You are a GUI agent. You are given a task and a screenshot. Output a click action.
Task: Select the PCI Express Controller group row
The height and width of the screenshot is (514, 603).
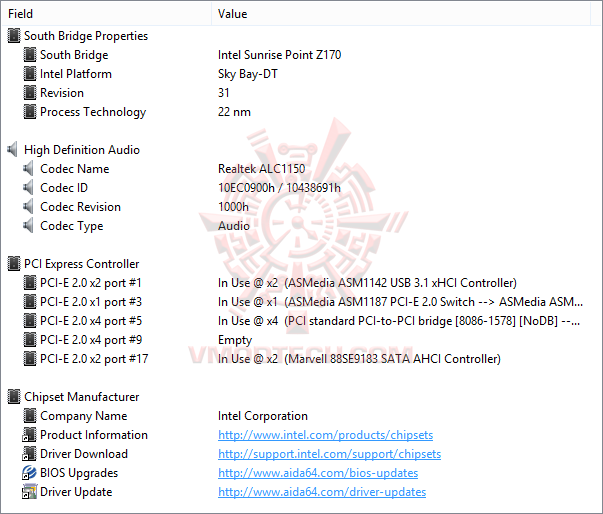pos(82,264)
